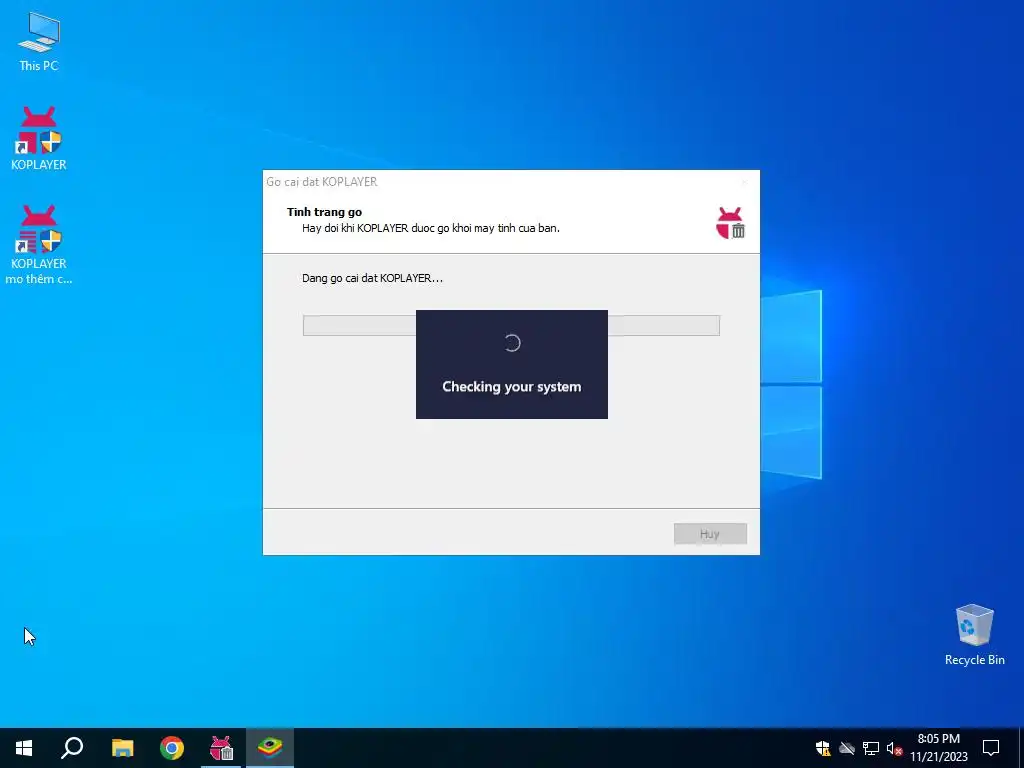
Task: Select BlueStacks taskbar icon
Action: coord(270,748)
